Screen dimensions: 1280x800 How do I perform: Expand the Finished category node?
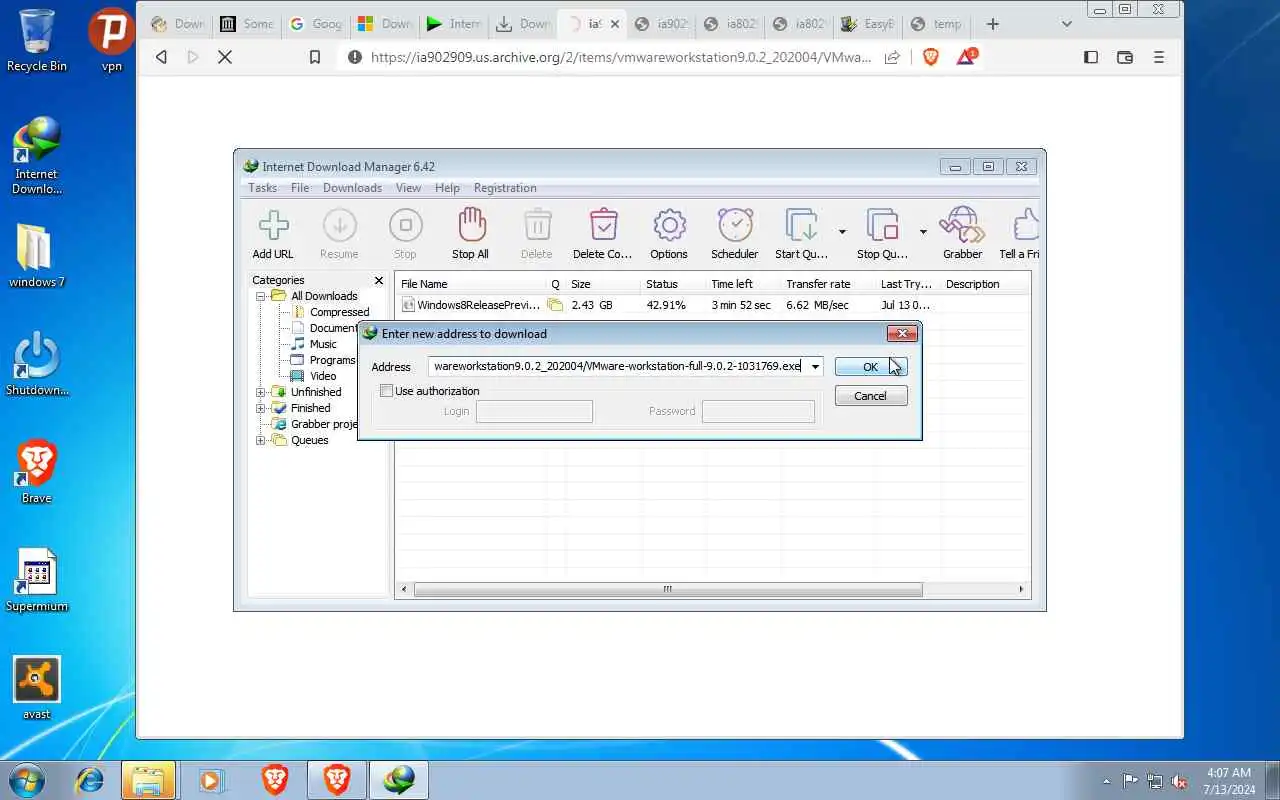click(x=261, y=408)
